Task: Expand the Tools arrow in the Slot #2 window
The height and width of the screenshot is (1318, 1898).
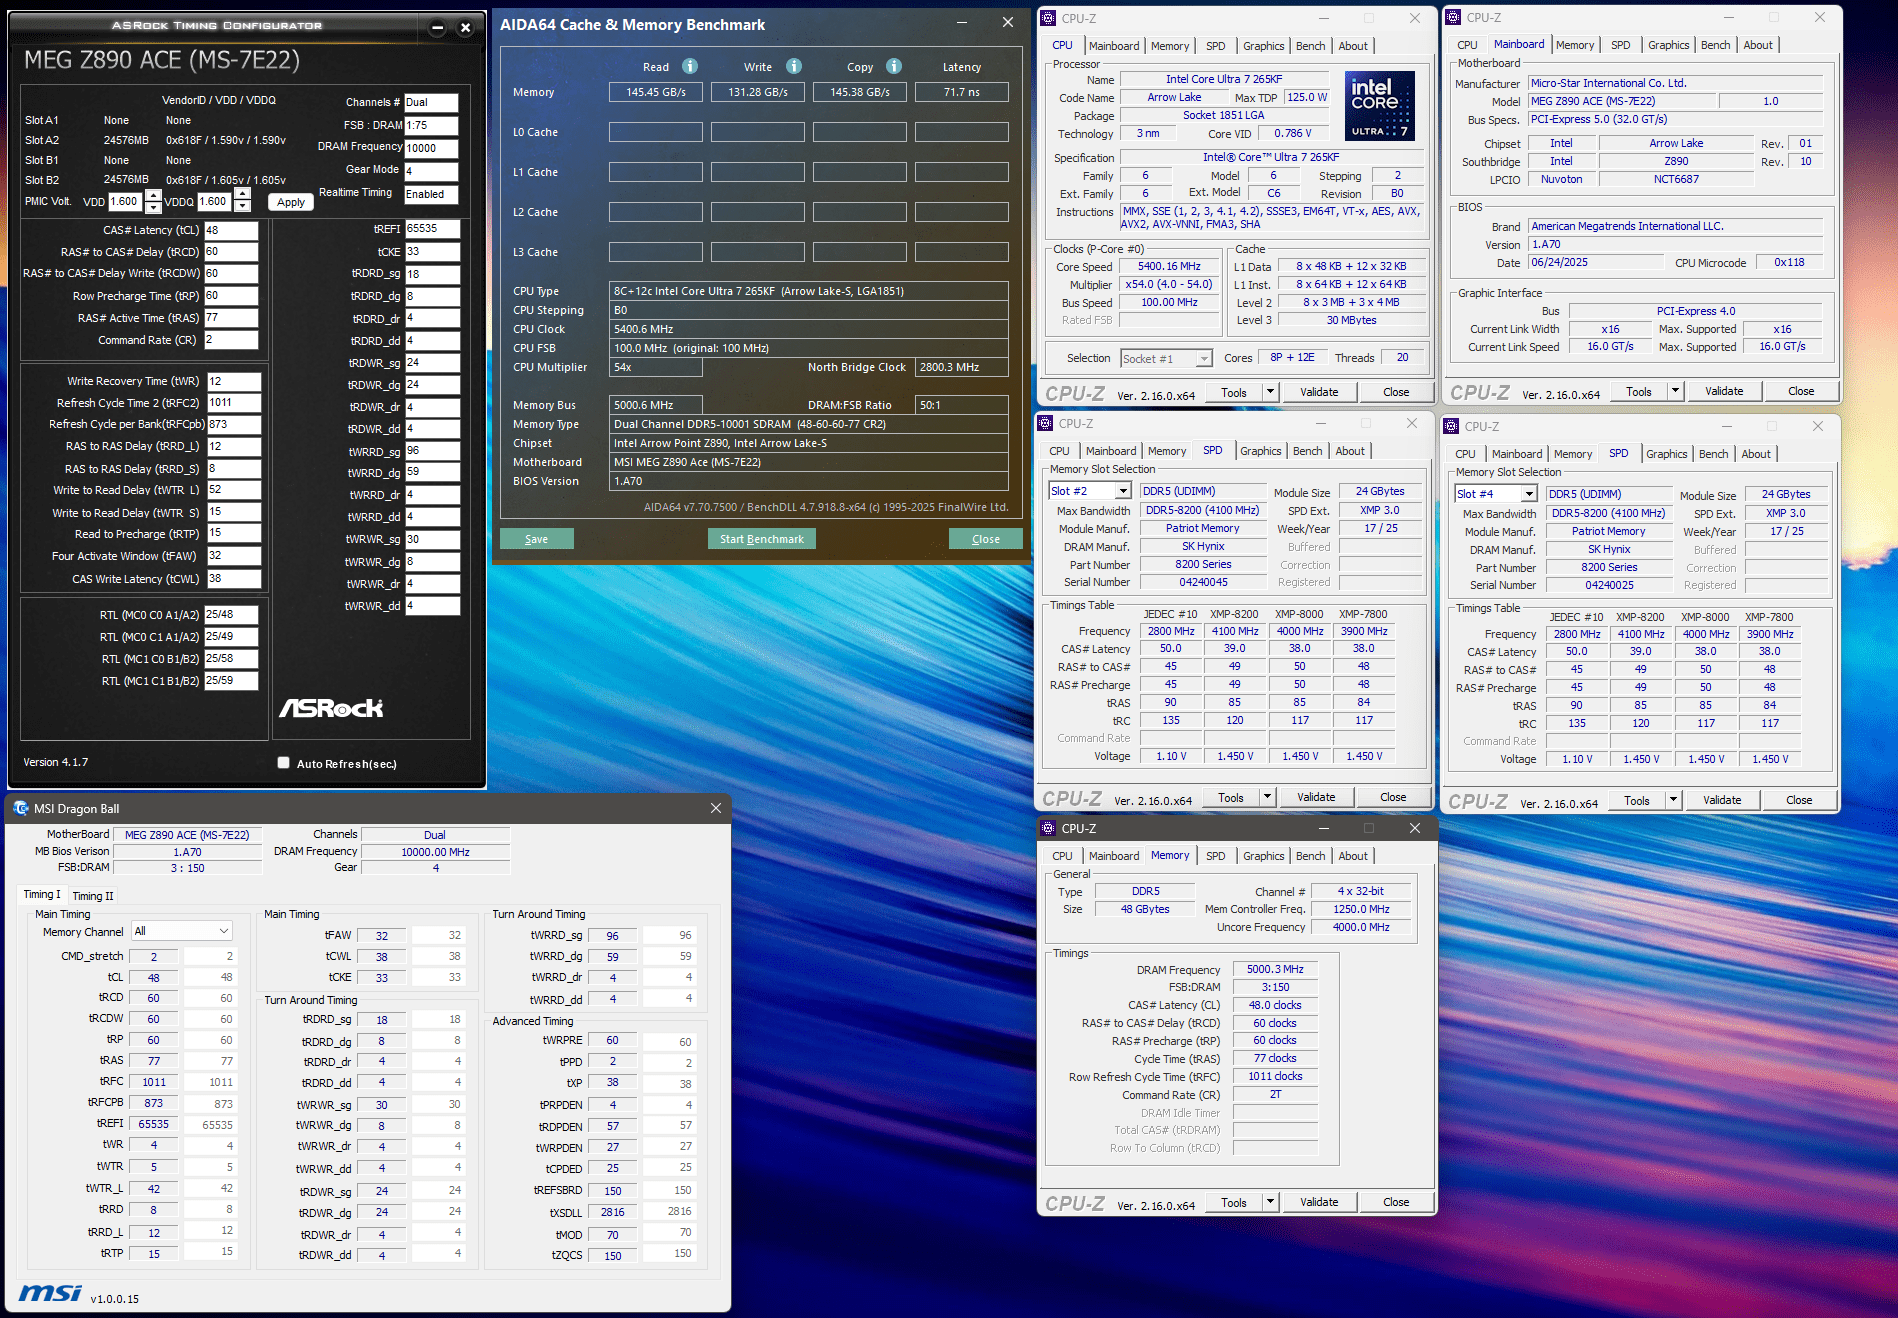Action: (1267, 797)
